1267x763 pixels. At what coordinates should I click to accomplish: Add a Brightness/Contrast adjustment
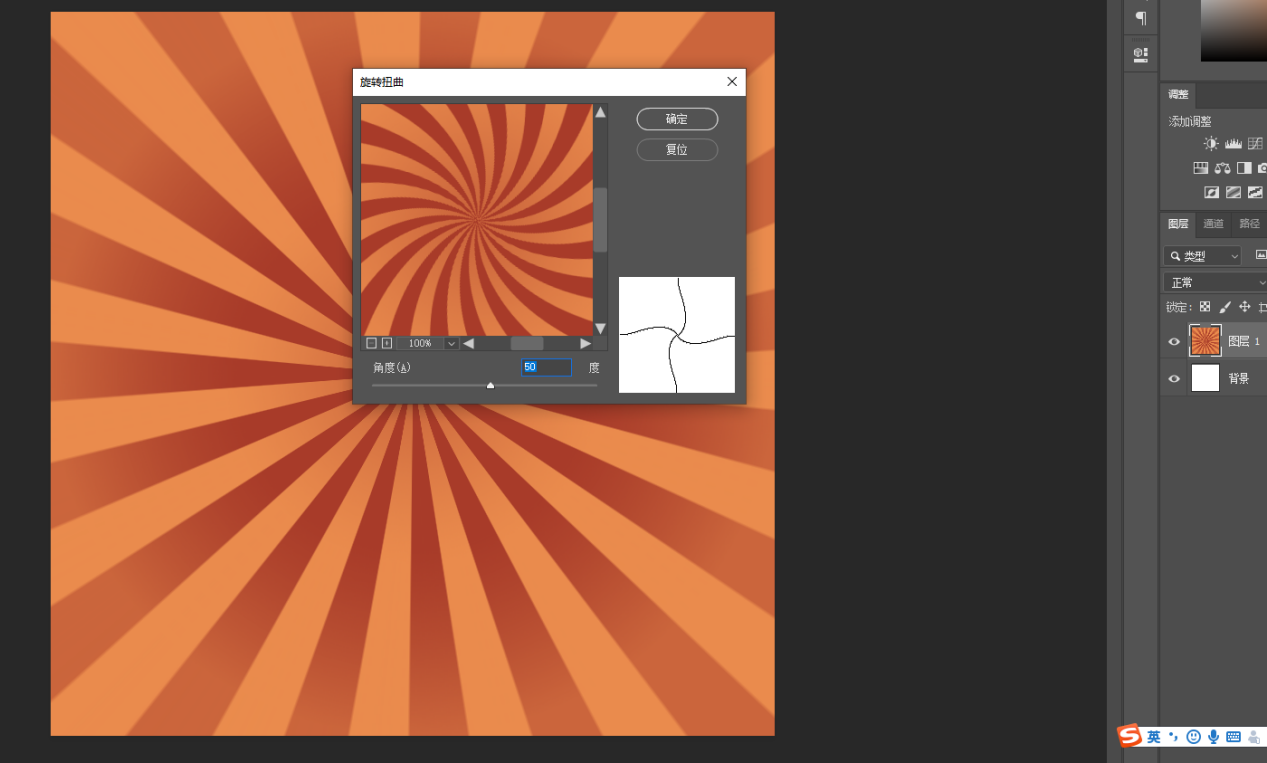point(1211,144)
